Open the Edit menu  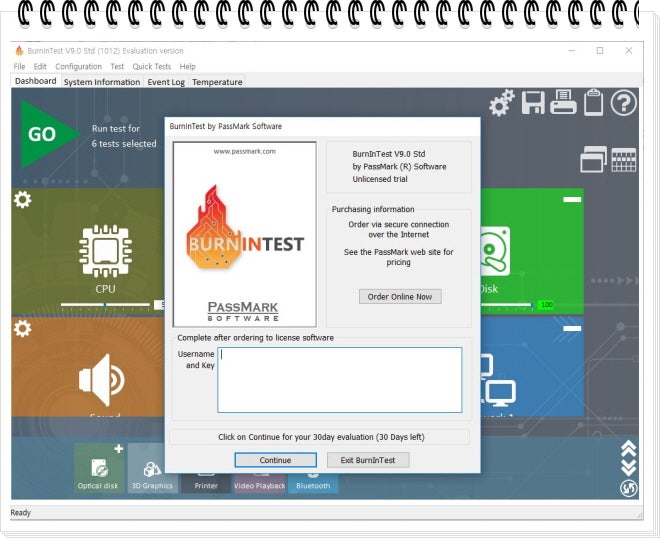pos(40,67)
